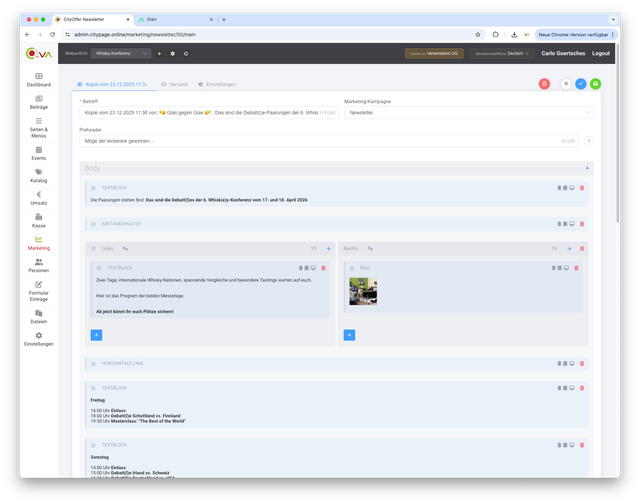Switch to the Versand tab

(x=174, y=84)
